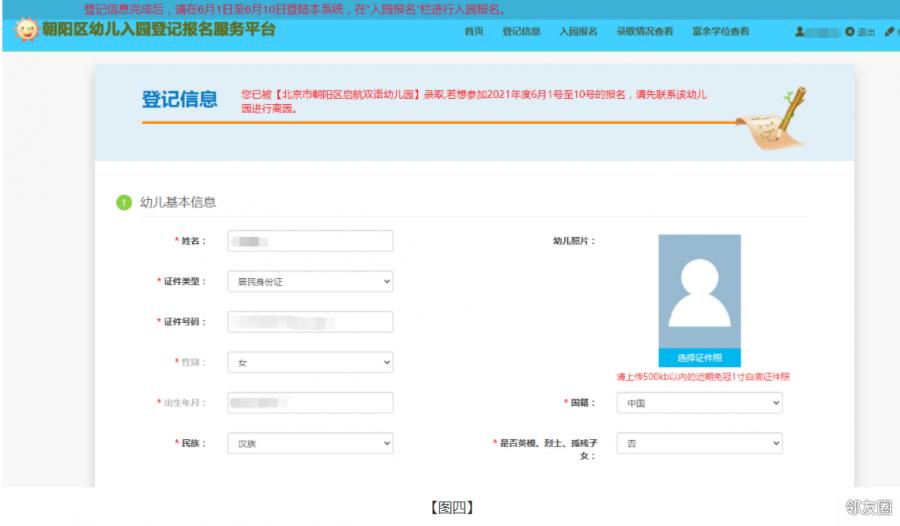The width and height of the screenshot is (900, 526).
Task: Click the 证件号码 input field
Action: tap(311, 322)
